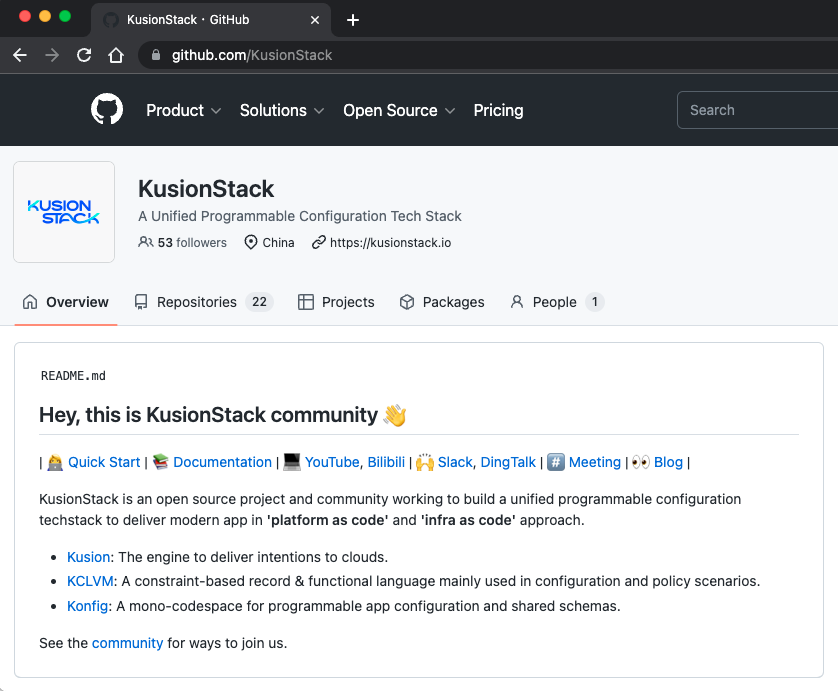Click the browser back arrow
838x691 pixels.
point(20,55)
